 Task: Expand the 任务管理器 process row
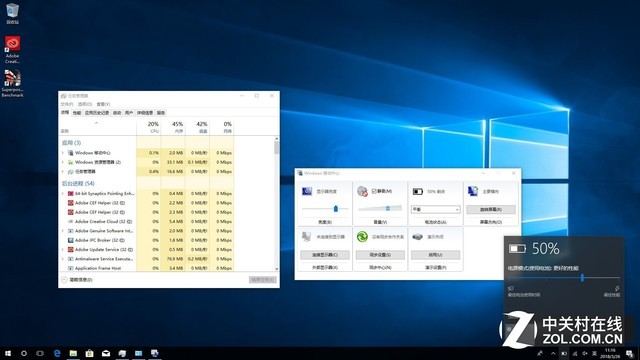[63, 171]
